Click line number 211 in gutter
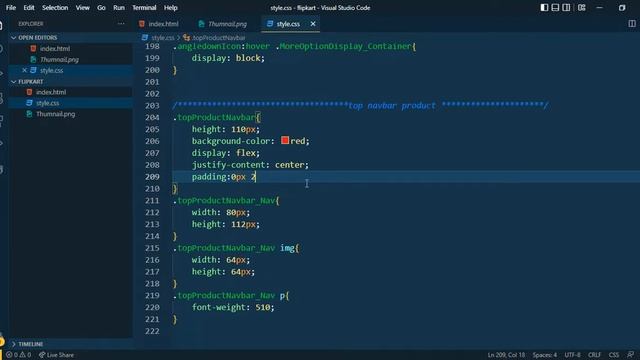 pos(152,201)
